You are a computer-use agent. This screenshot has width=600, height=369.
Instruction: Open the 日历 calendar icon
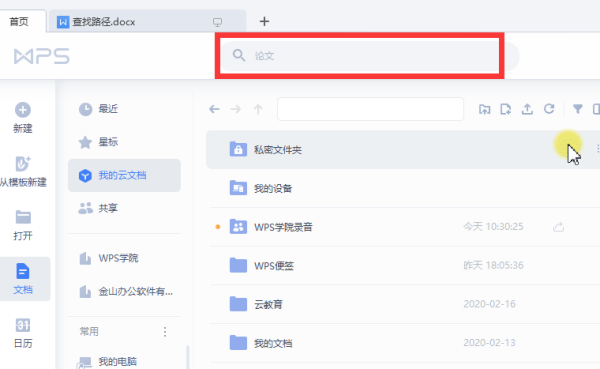pyautogui.click(x=23, y=325)
